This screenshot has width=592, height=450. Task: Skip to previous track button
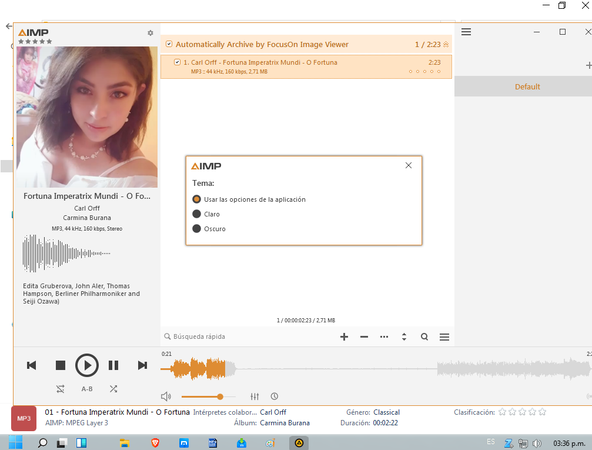point(31,365)
